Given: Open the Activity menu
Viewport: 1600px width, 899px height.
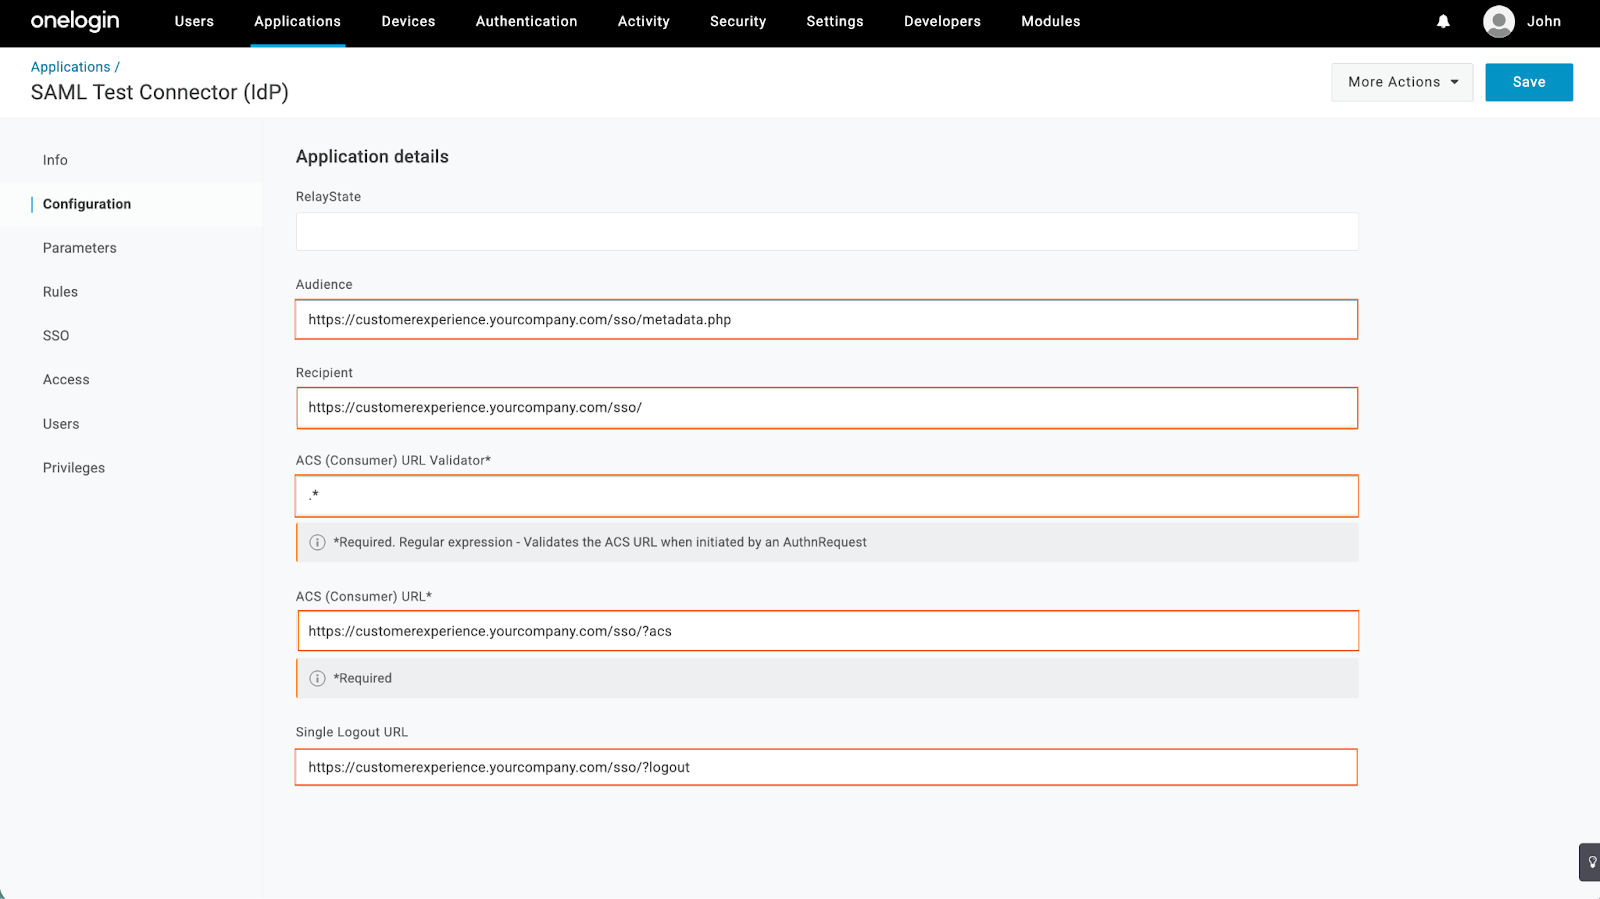Looking at the screenshot, I should coord(643,21).
